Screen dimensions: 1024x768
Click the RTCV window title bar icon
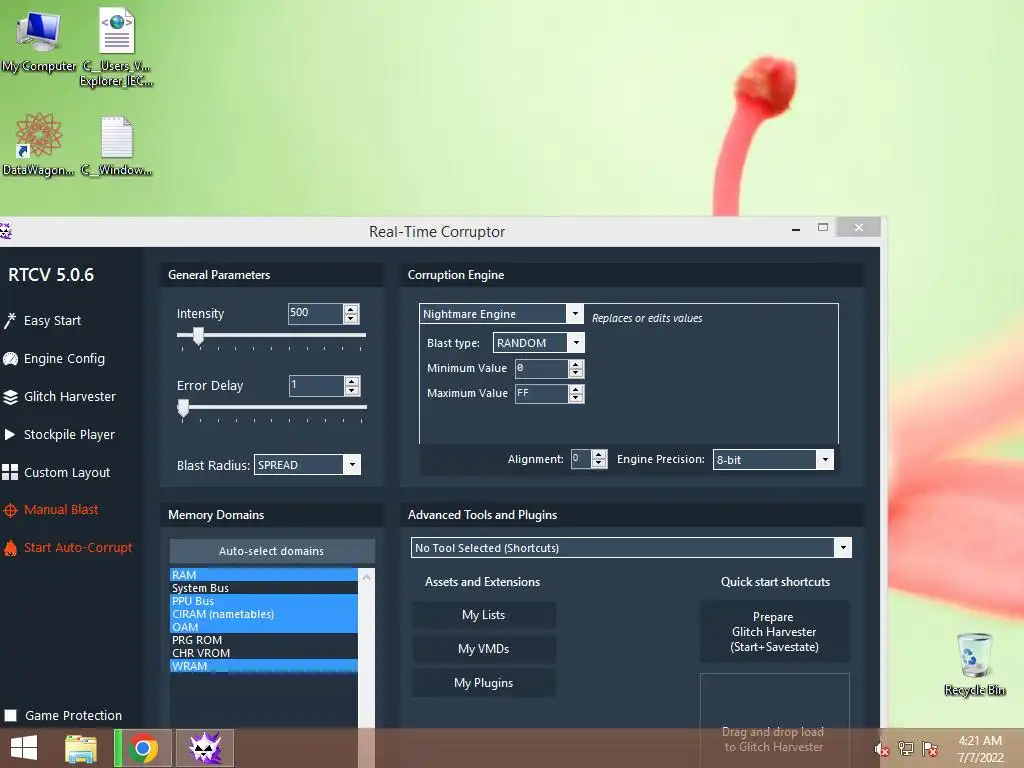click(x=5, y=231)
